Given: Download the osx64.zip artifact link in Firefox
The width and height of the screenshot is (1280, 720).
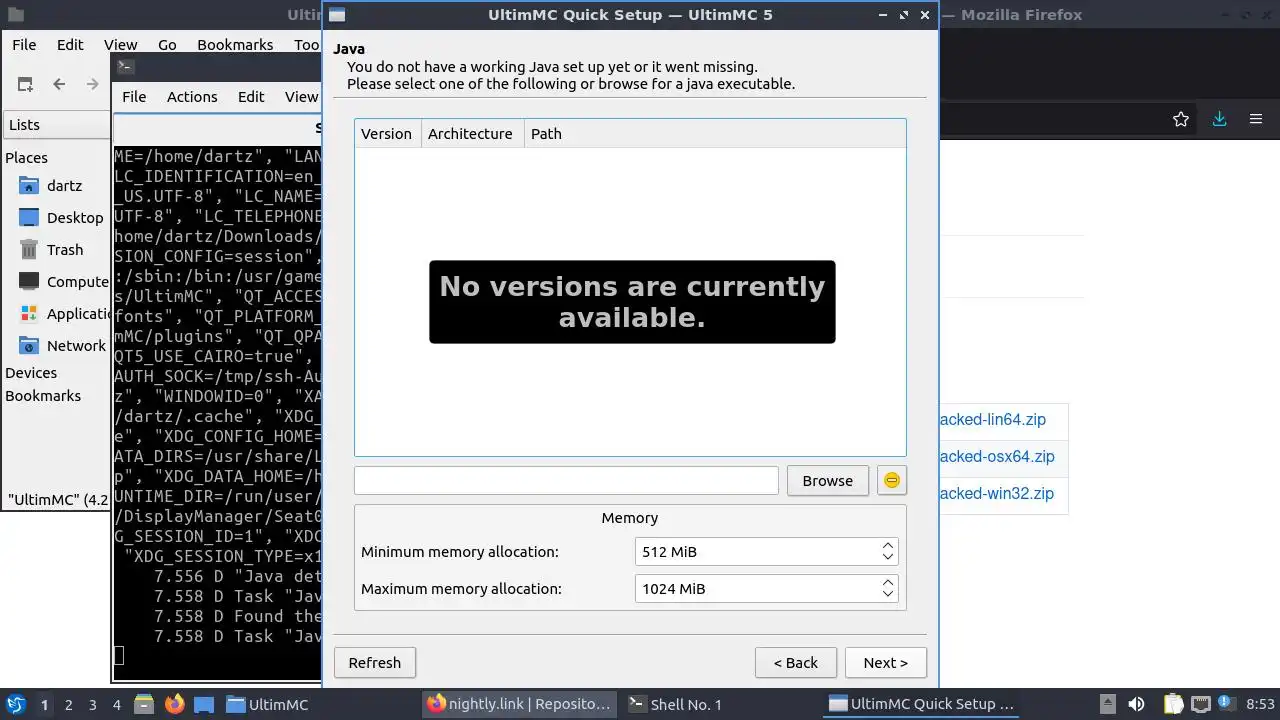Looking at the screenshot, I should [997, 457].
